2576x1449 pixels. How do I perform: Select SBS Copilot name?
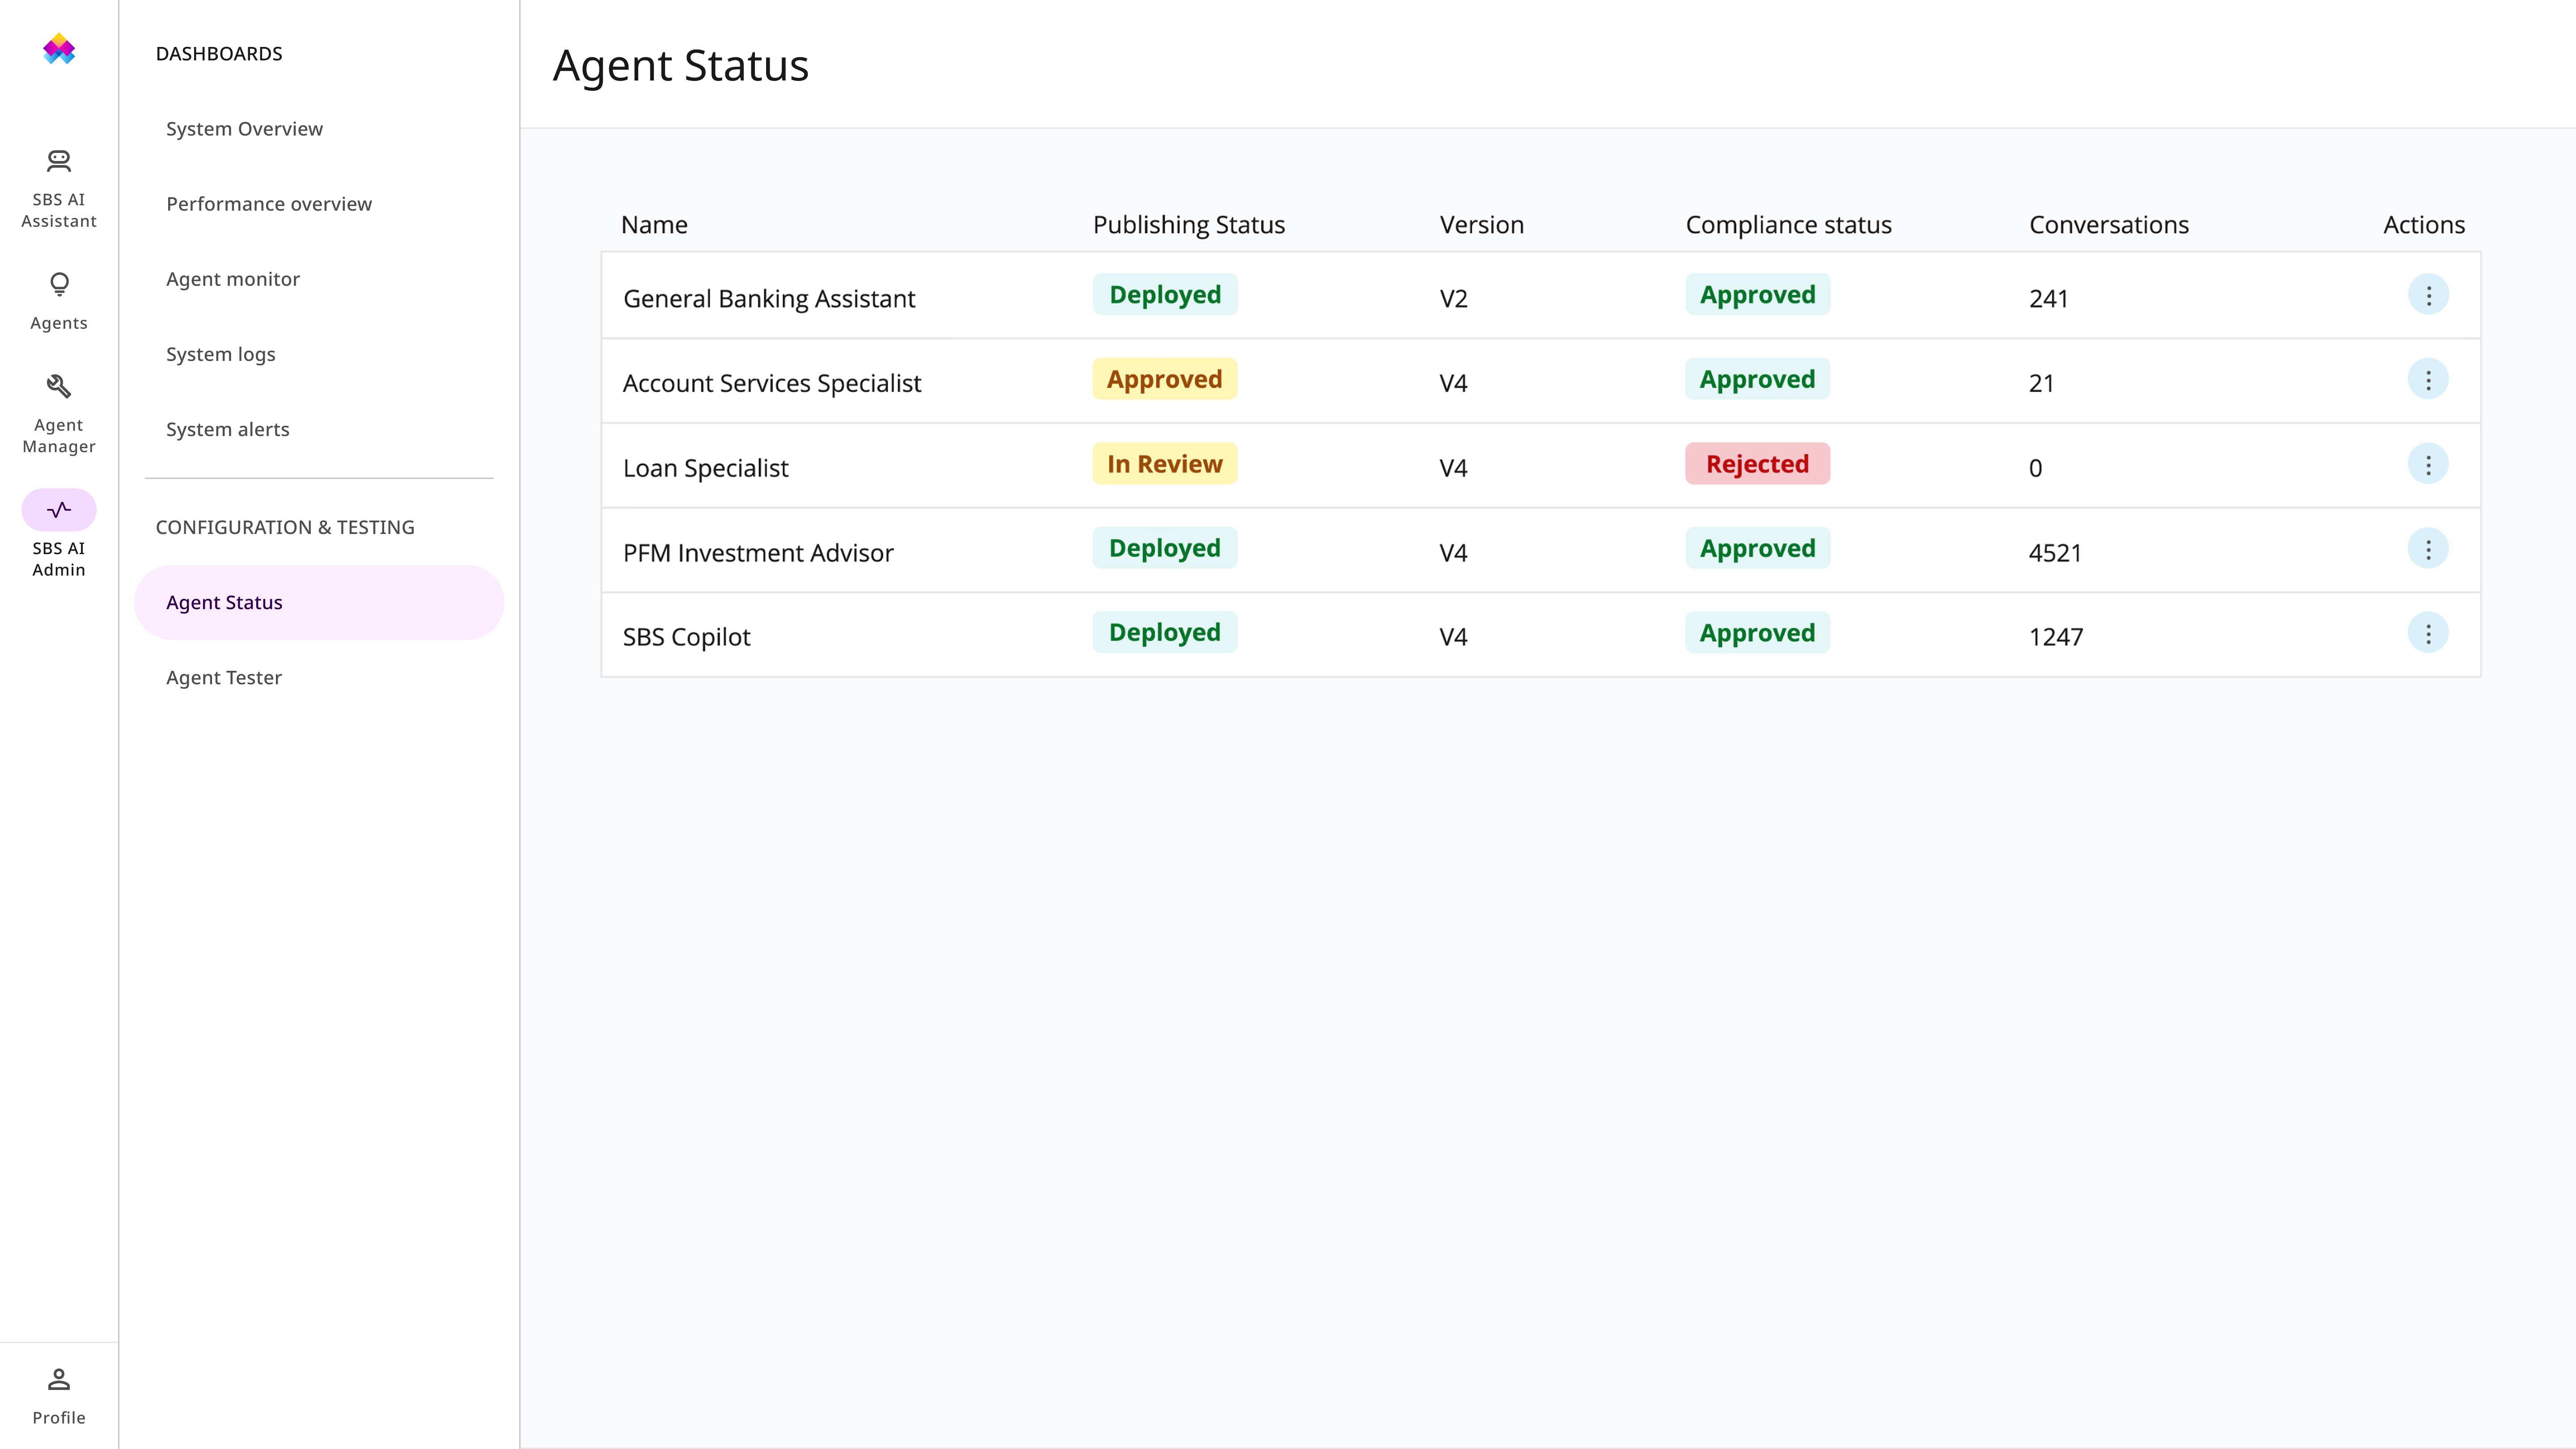click(686, 637)
